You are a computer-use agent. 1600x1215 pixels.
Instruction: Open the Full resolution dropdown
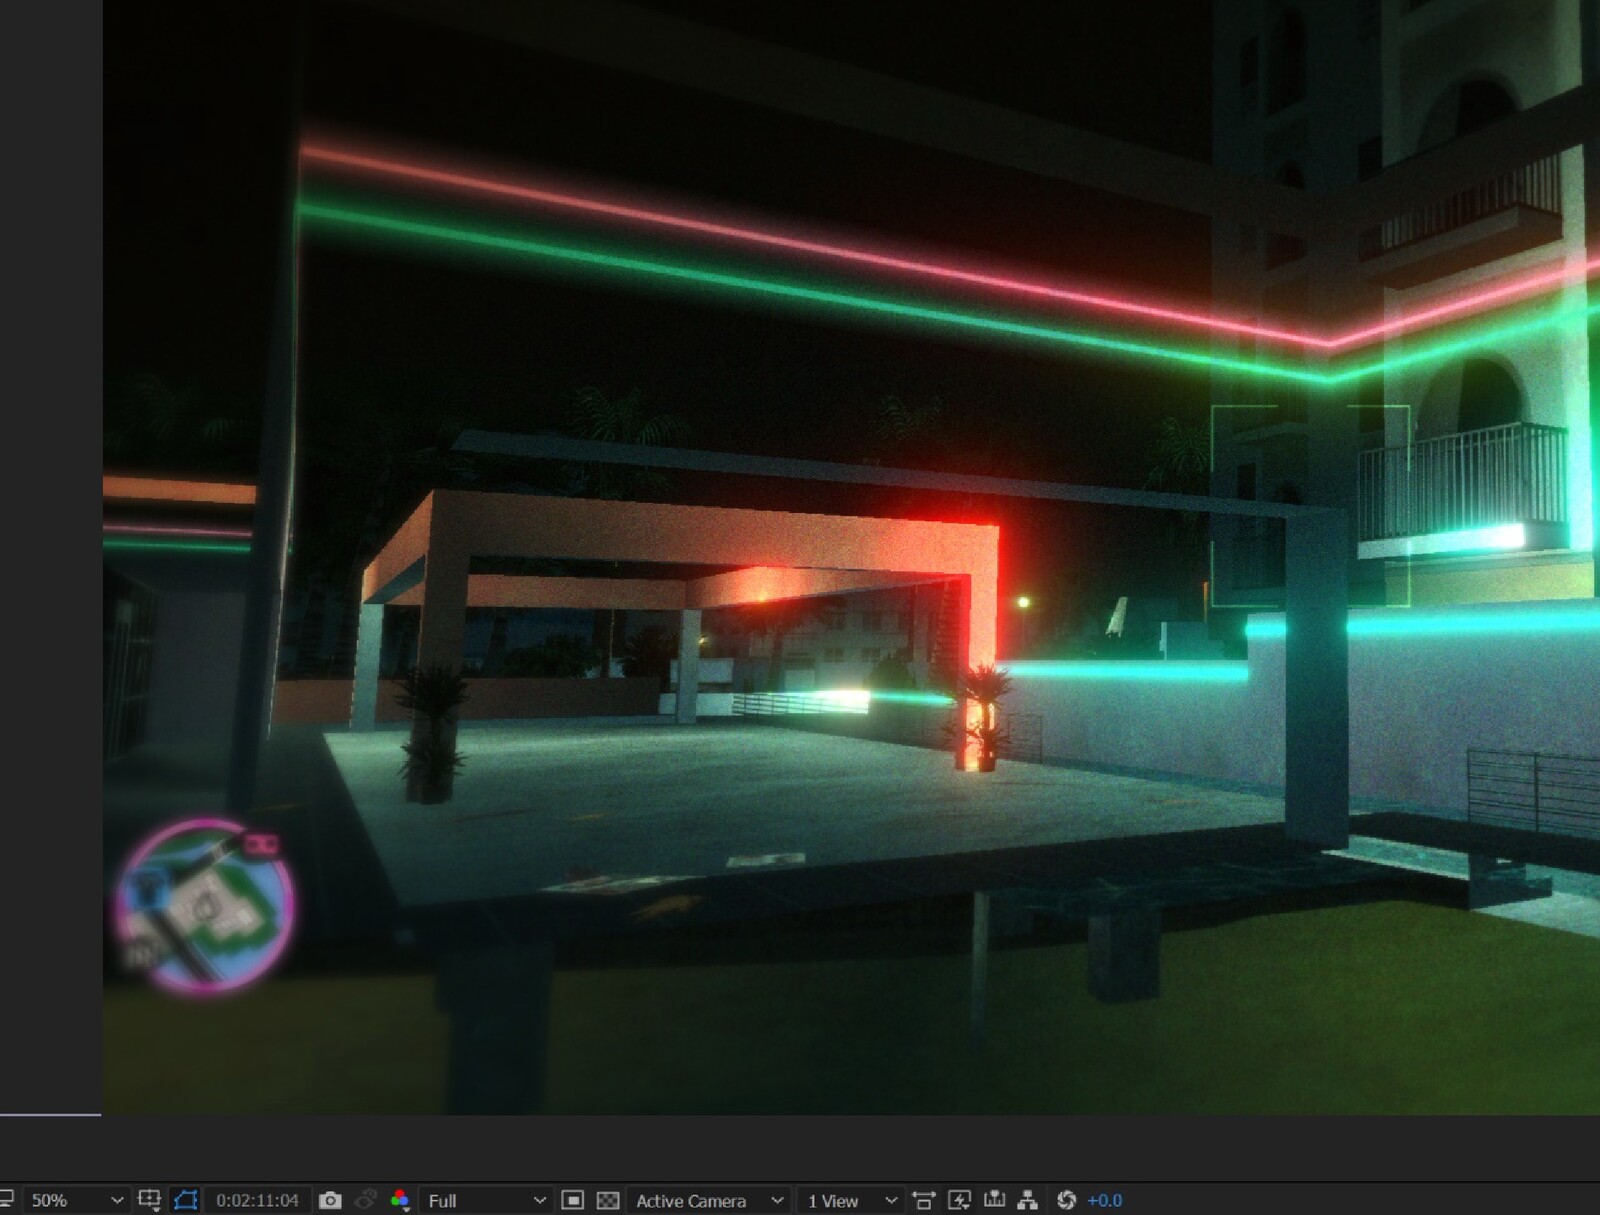[x=486, y=1200]
